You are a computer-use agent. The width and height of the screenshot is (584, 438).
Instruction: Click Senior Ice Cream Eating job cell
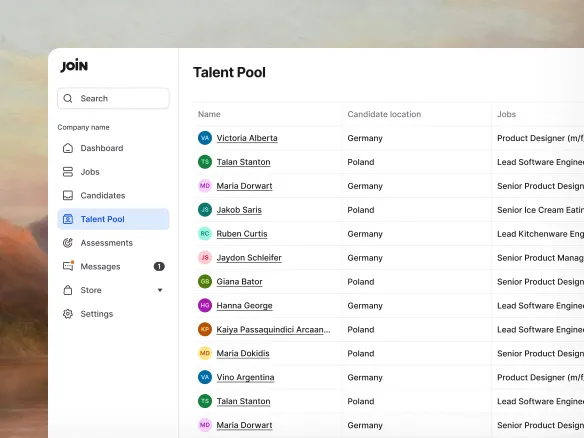[540, 210]
